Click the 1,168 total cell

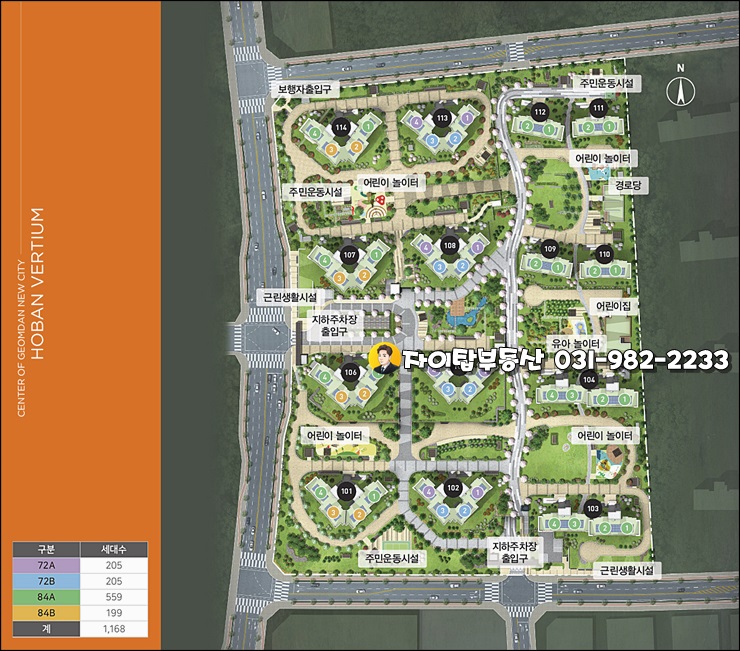[114, 629]
